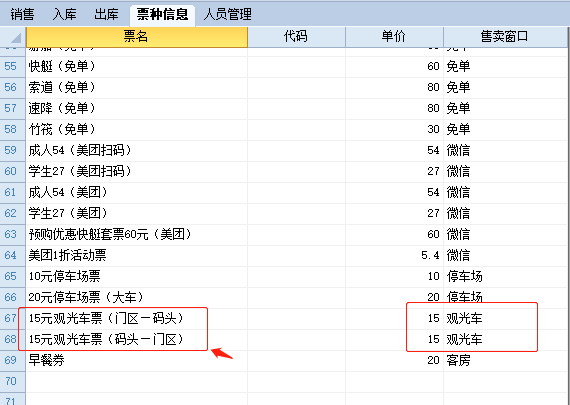Select the cell 15元观光车票（码头－门区）
The image size is (570, 405).
137,340
